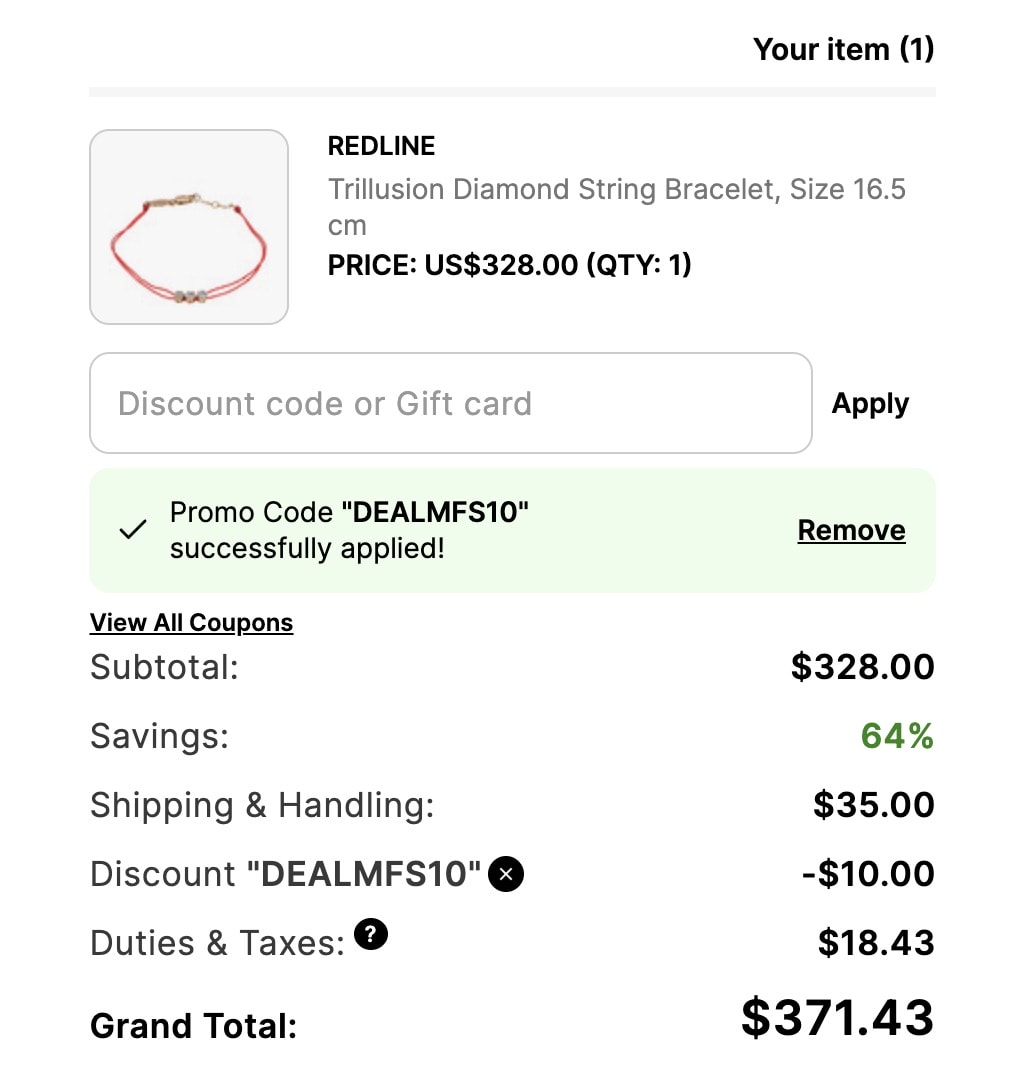The image size is (1018, 1088).
Task: Click the $371.43 grand total
Action: [x=838, y=1018]
